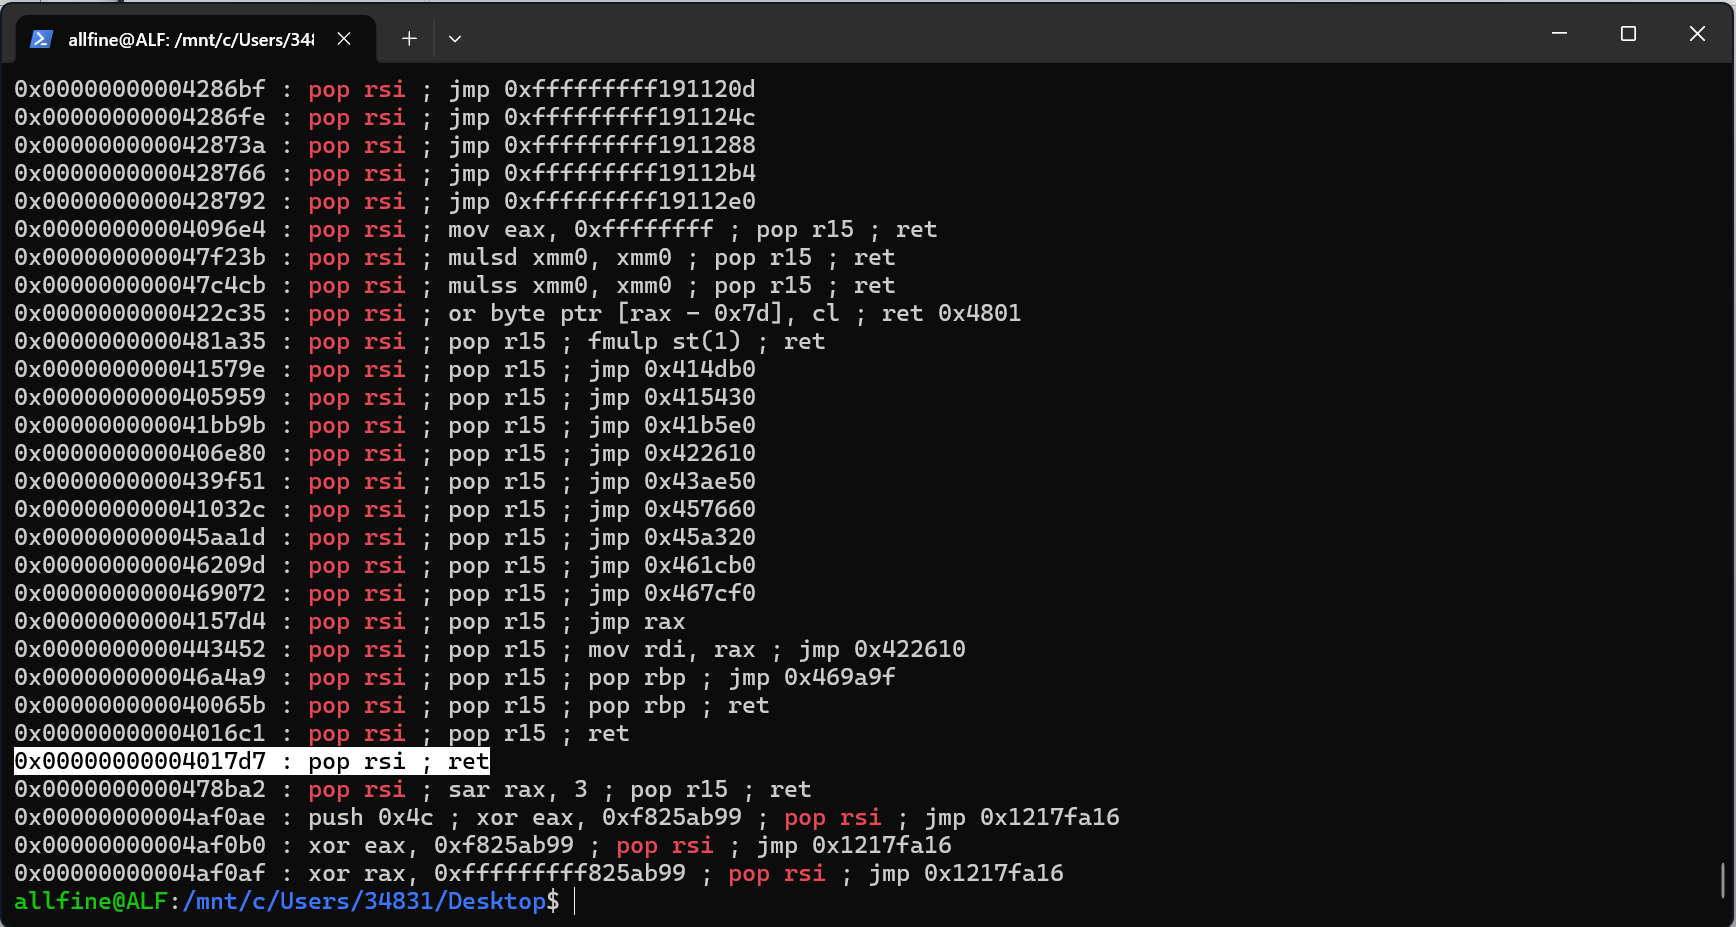Click address 0x000000000042873a
This screenshot has width=1736, height=927.
140,145
